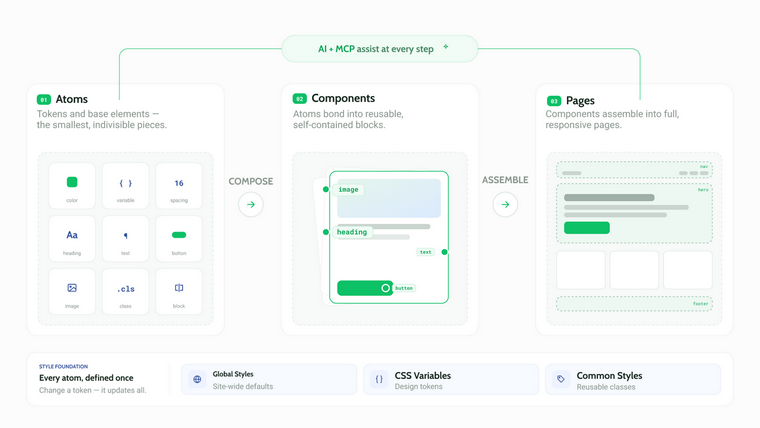This screenshot has width=760, height=428.
Task: Pick the green button atom tile
Action: (x=179, y=239)
